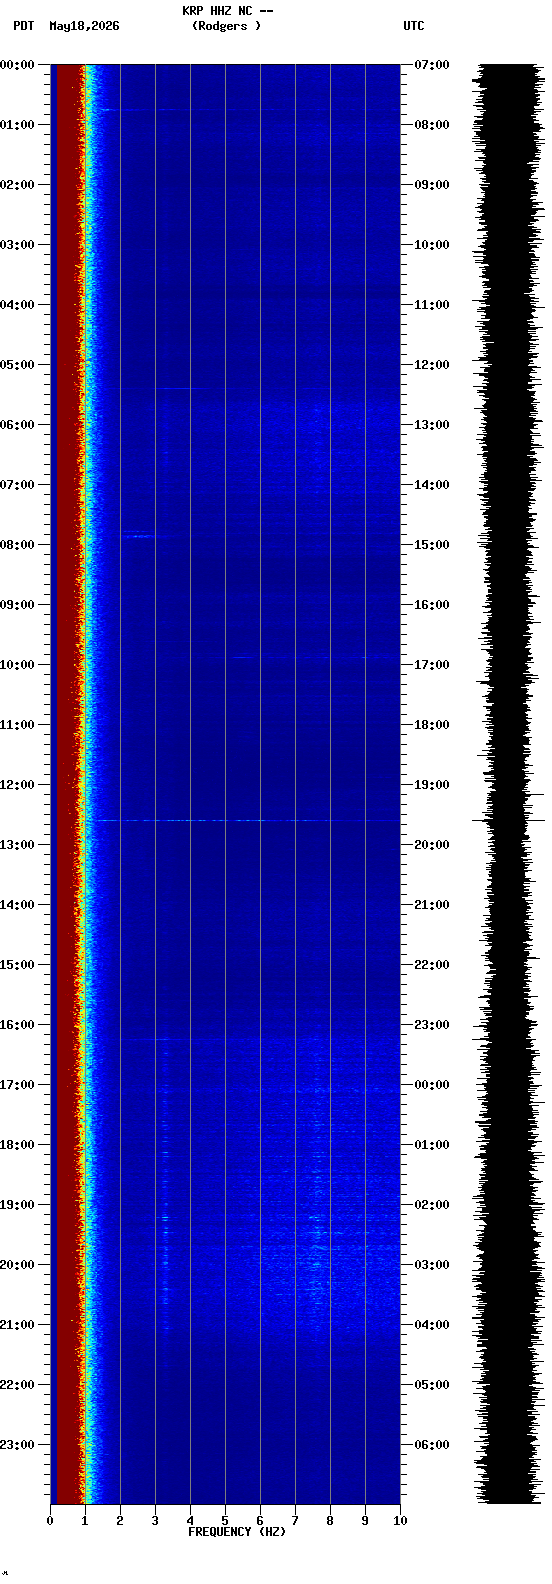Click the 04:00 PDT time label
This screenshot has height=1584, width=552.
18,305
